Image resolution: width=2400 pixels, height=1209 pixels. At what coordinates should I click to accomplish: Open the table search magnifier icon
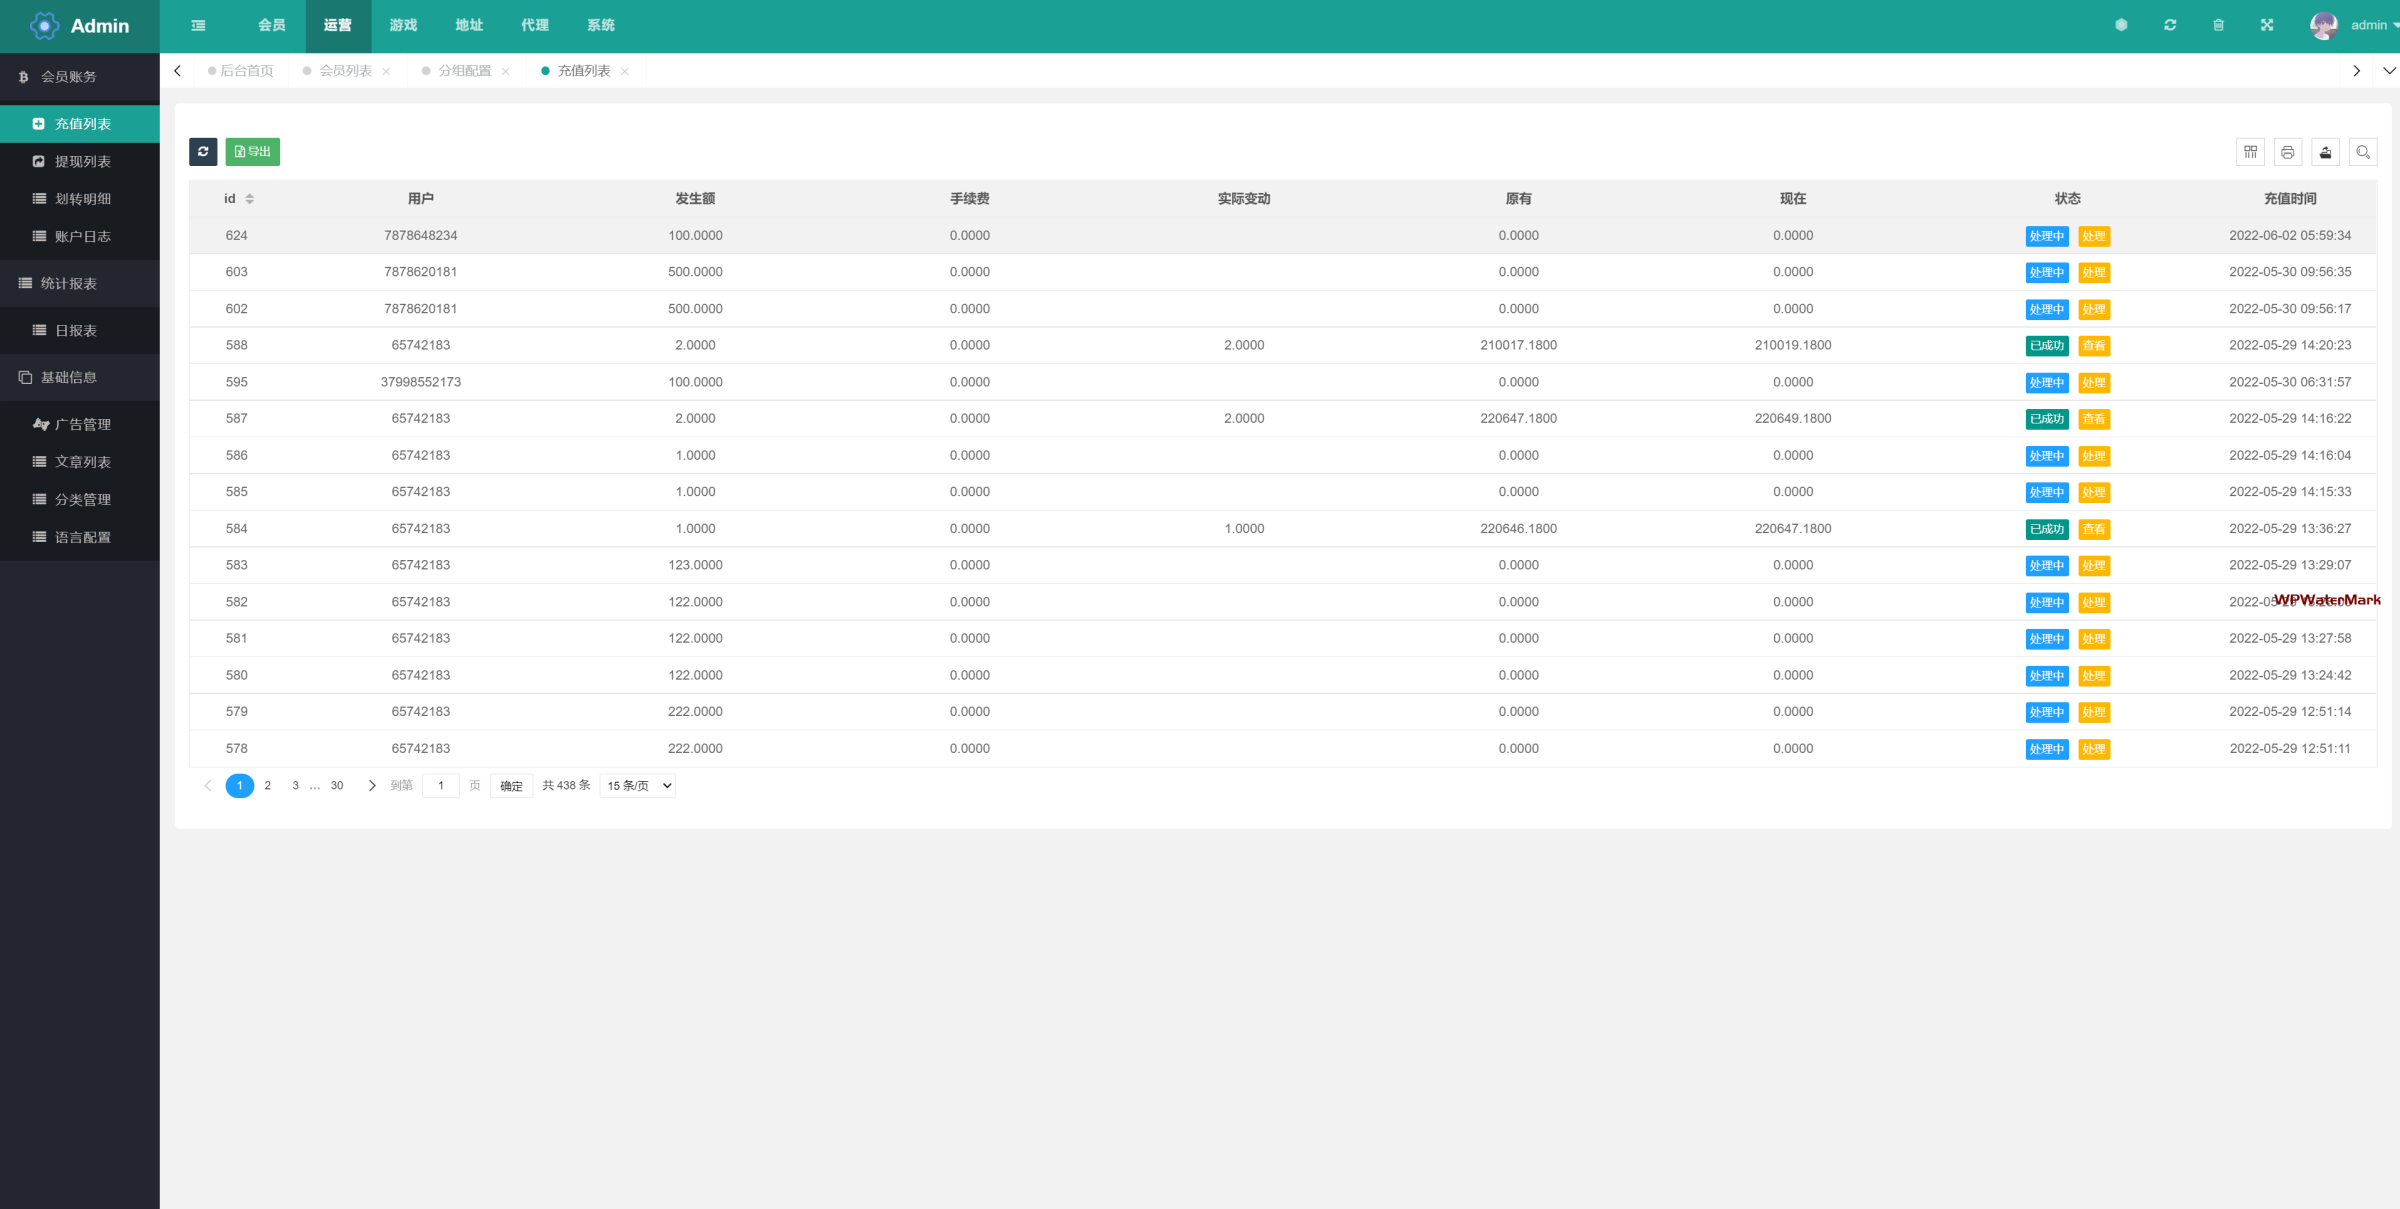[x=2363, y=152]
